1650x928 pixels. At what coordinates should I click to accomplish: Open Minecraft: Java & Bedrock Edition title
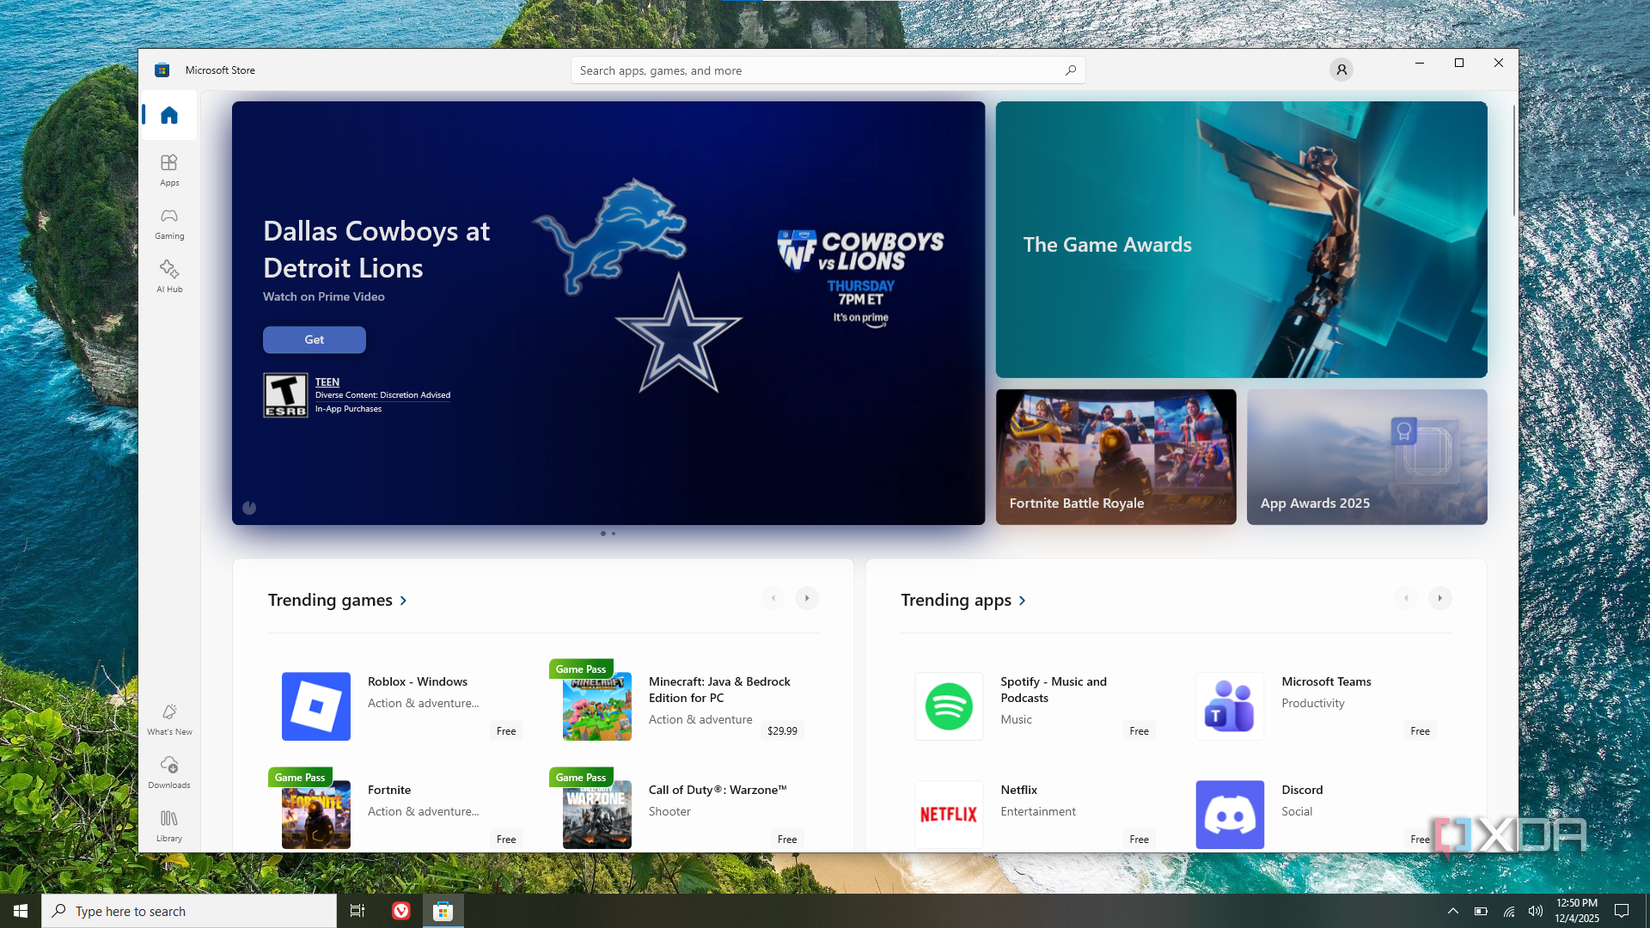point(719,689)
